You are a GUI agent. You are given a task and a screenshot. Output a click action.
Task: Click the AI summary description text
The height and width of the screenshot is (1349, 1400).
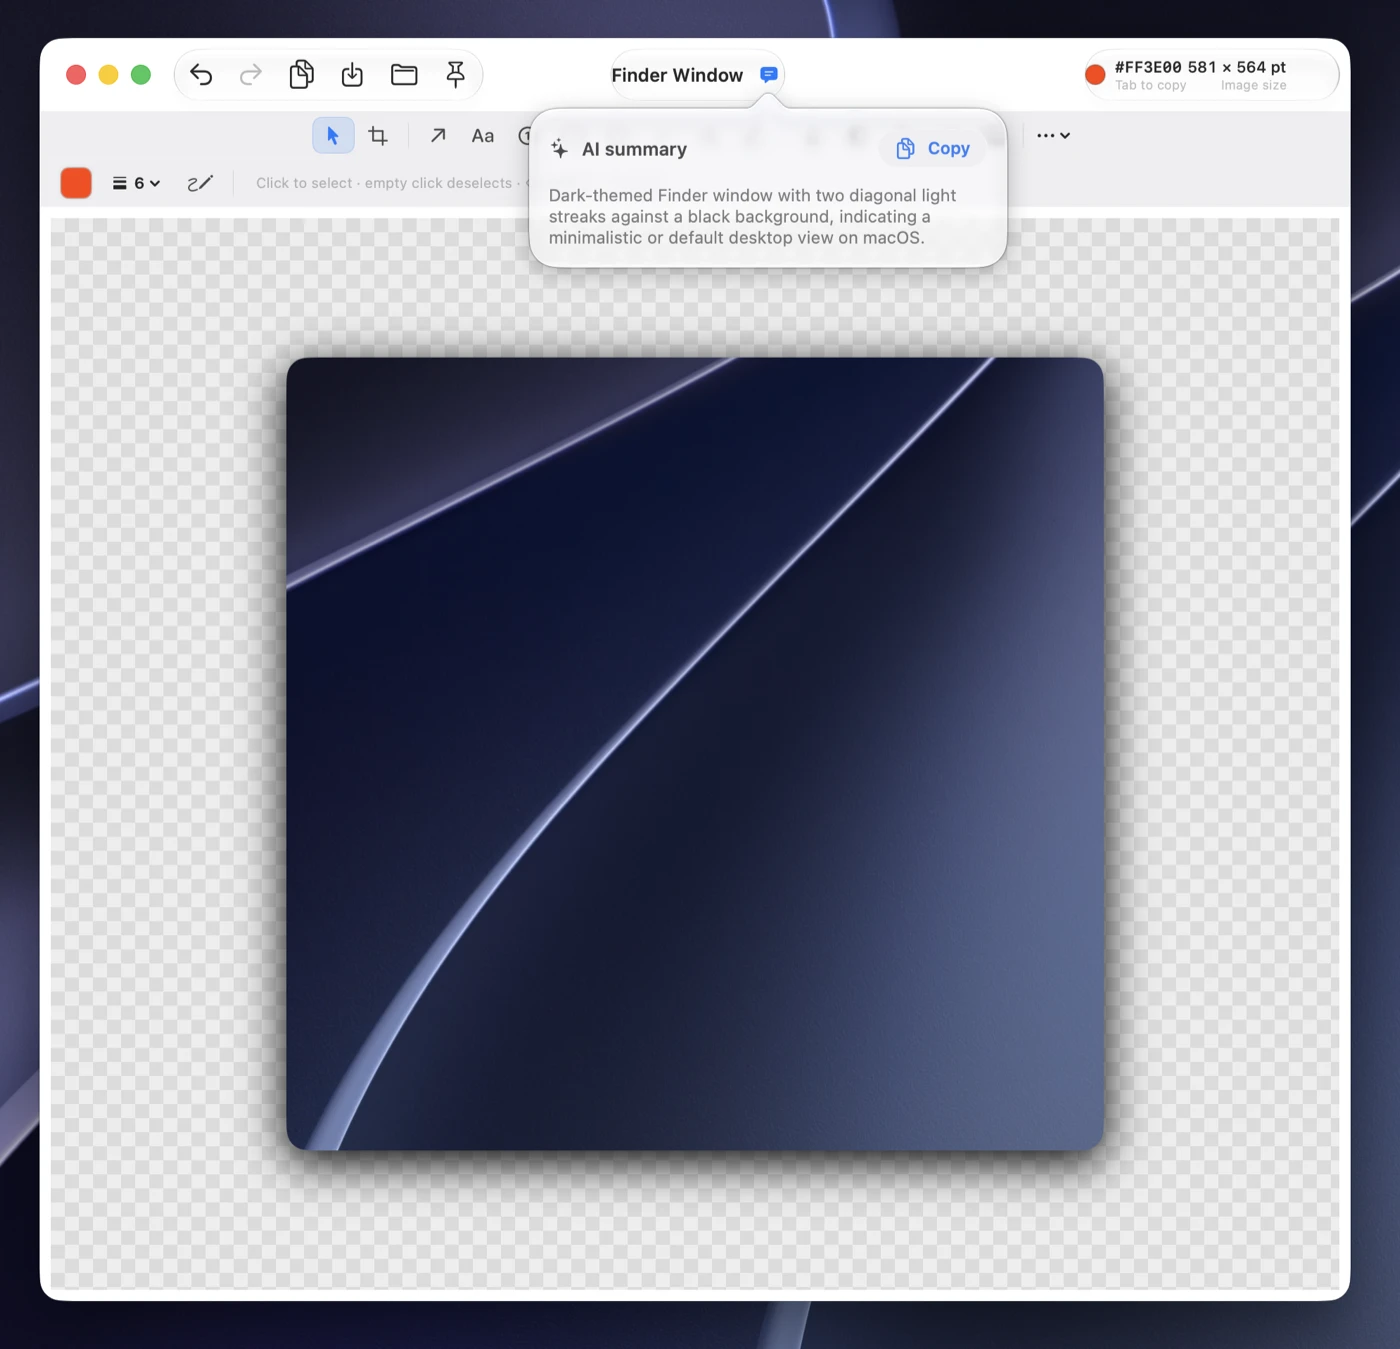point(752,217)
